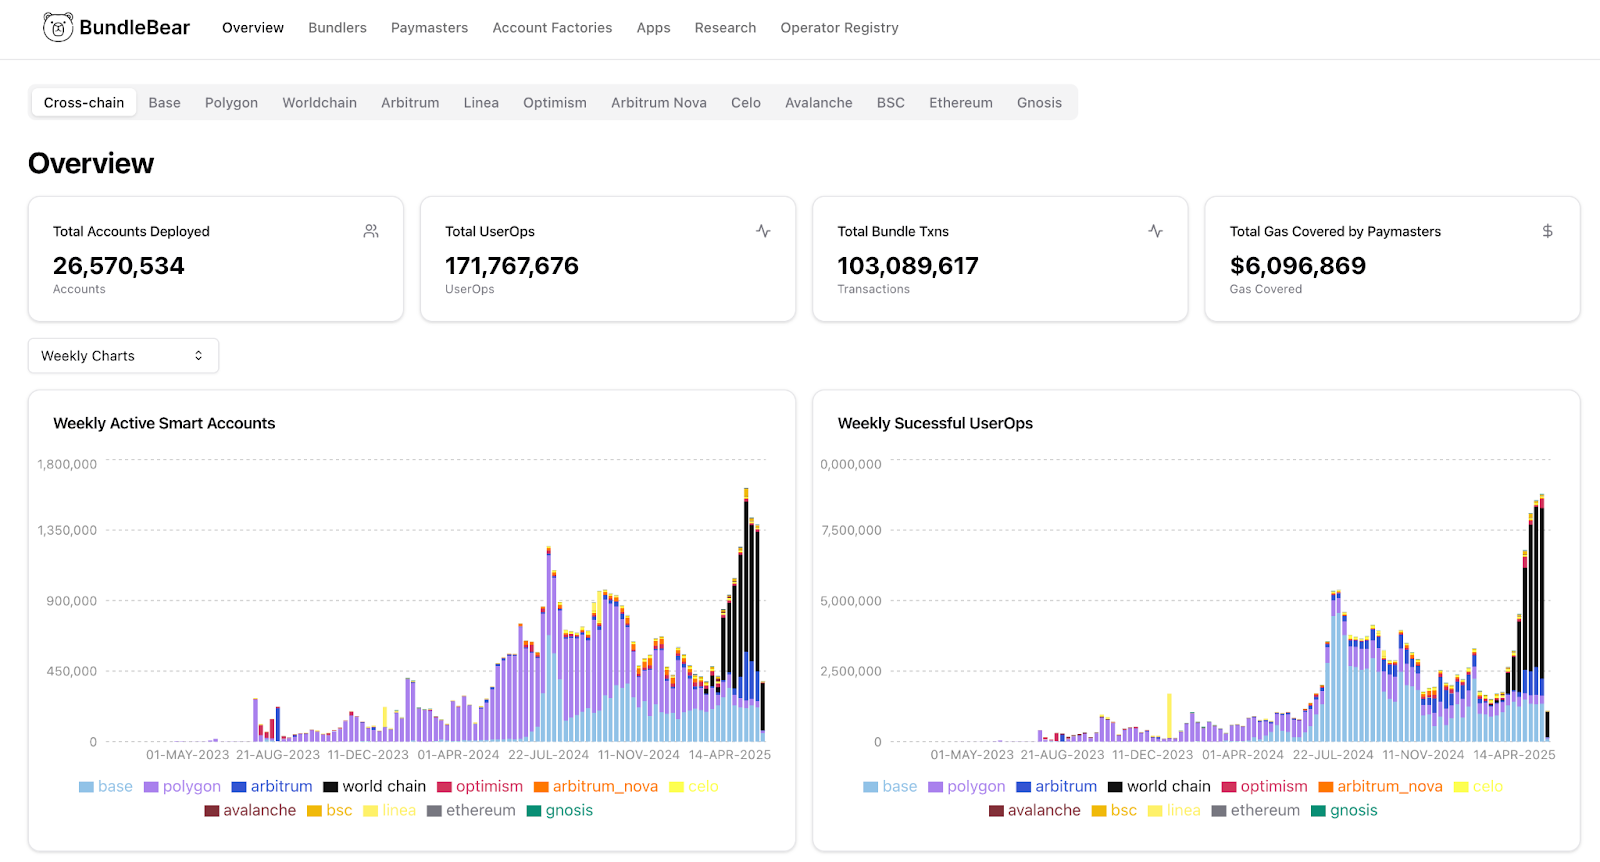Toggle base series in Successful UserOps legend
Screen dimensions: 1600x862
(x=890, y=787)
